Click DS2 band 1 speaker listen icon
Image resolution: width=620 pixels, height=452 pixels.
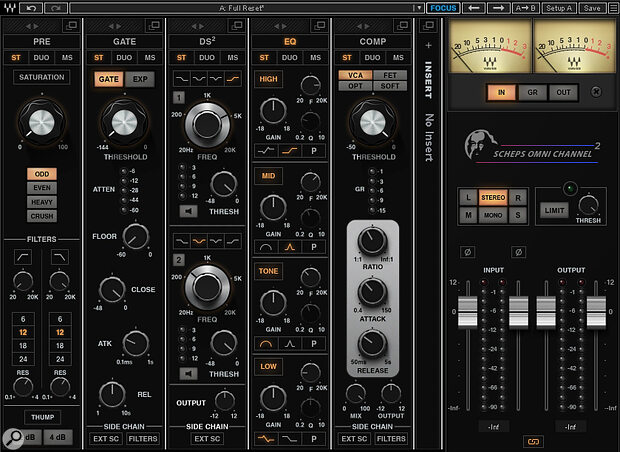tap(185, 211)
